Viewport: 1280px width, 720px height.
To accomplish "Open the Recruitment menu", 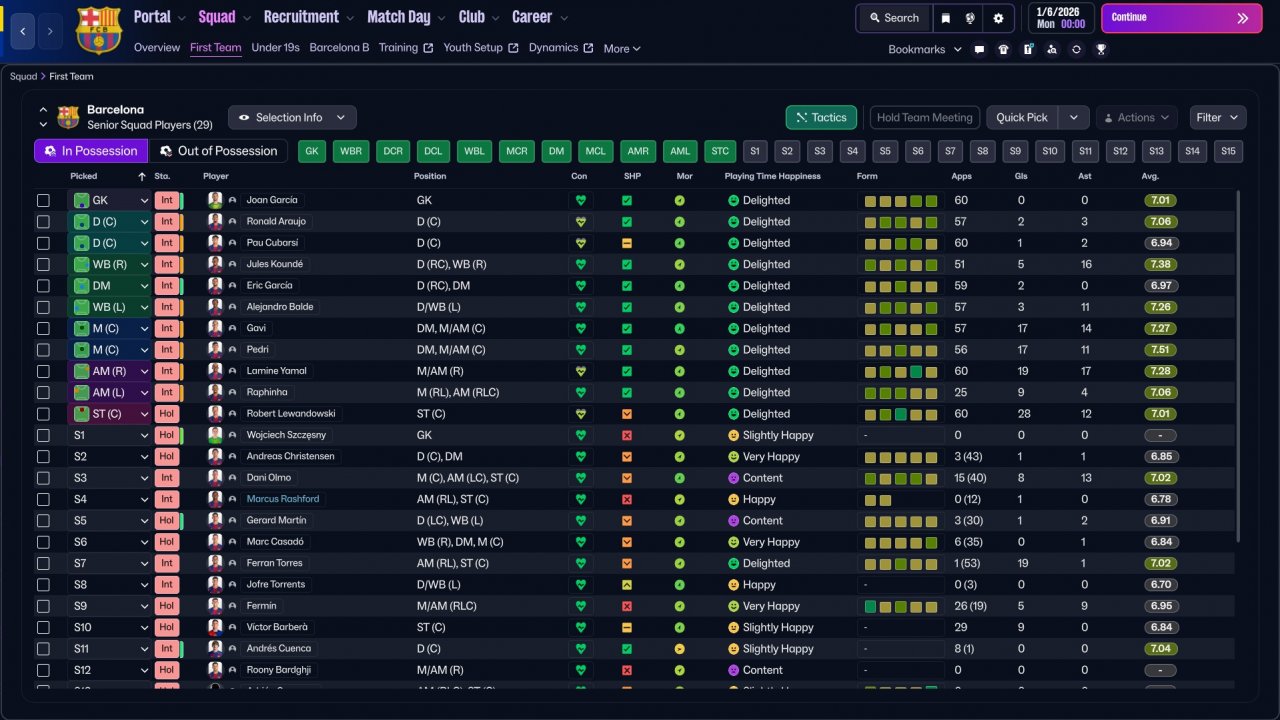I will pos(309,17).
